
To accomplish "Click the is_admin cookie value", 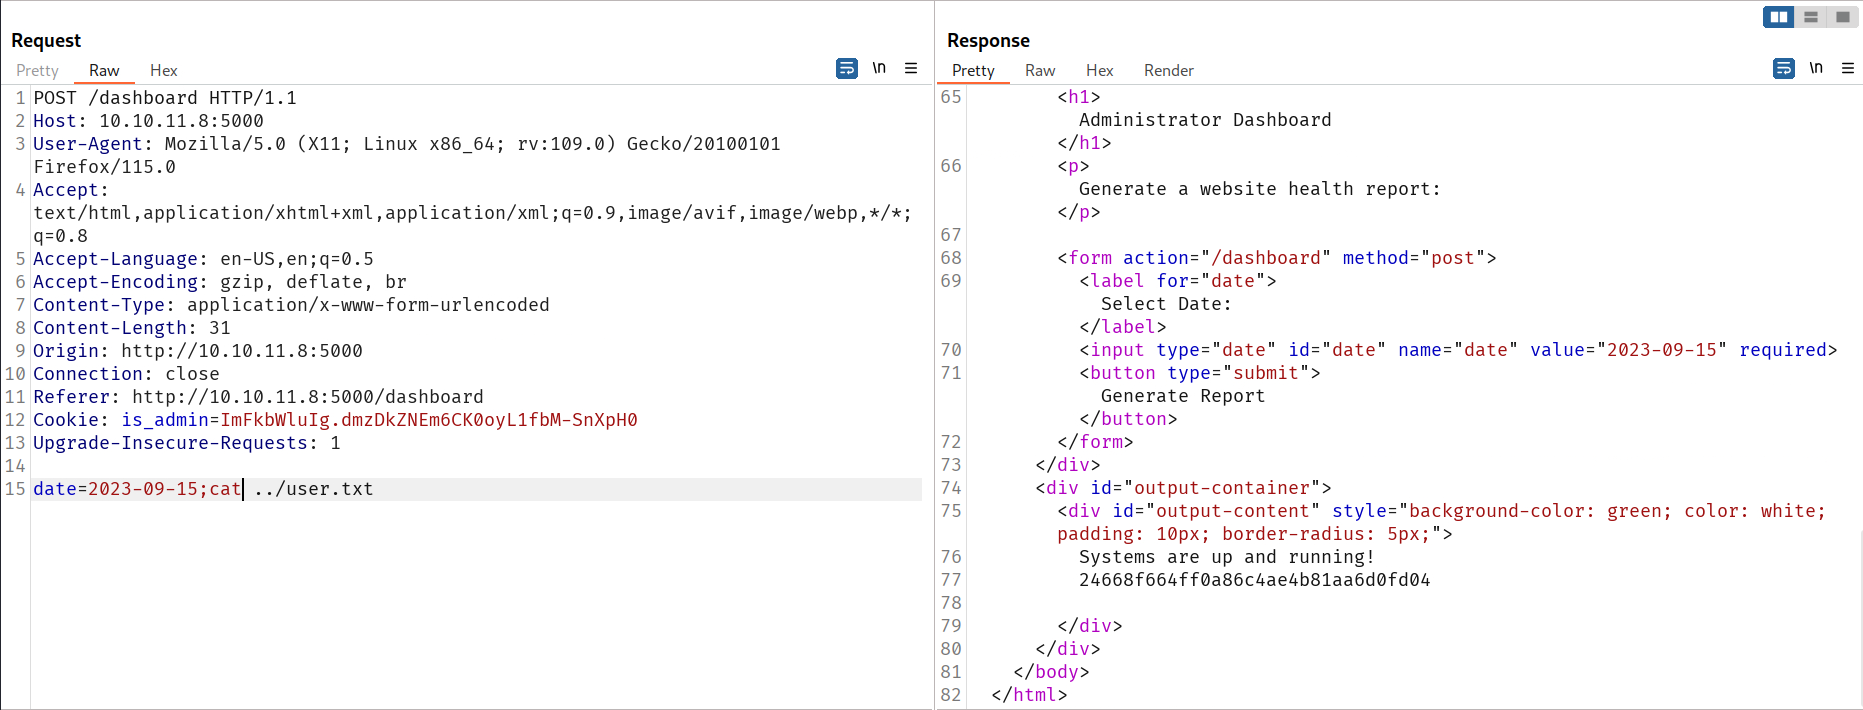I will pyautogui.click(x=429, y=420).
